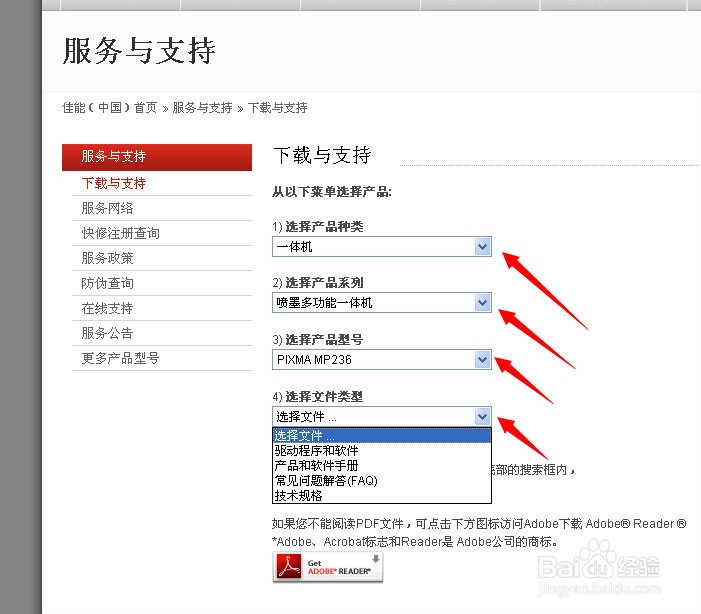701x614 pixels.
Task: Open the product category dropdown showing 一体机
Action: point(382,246)
